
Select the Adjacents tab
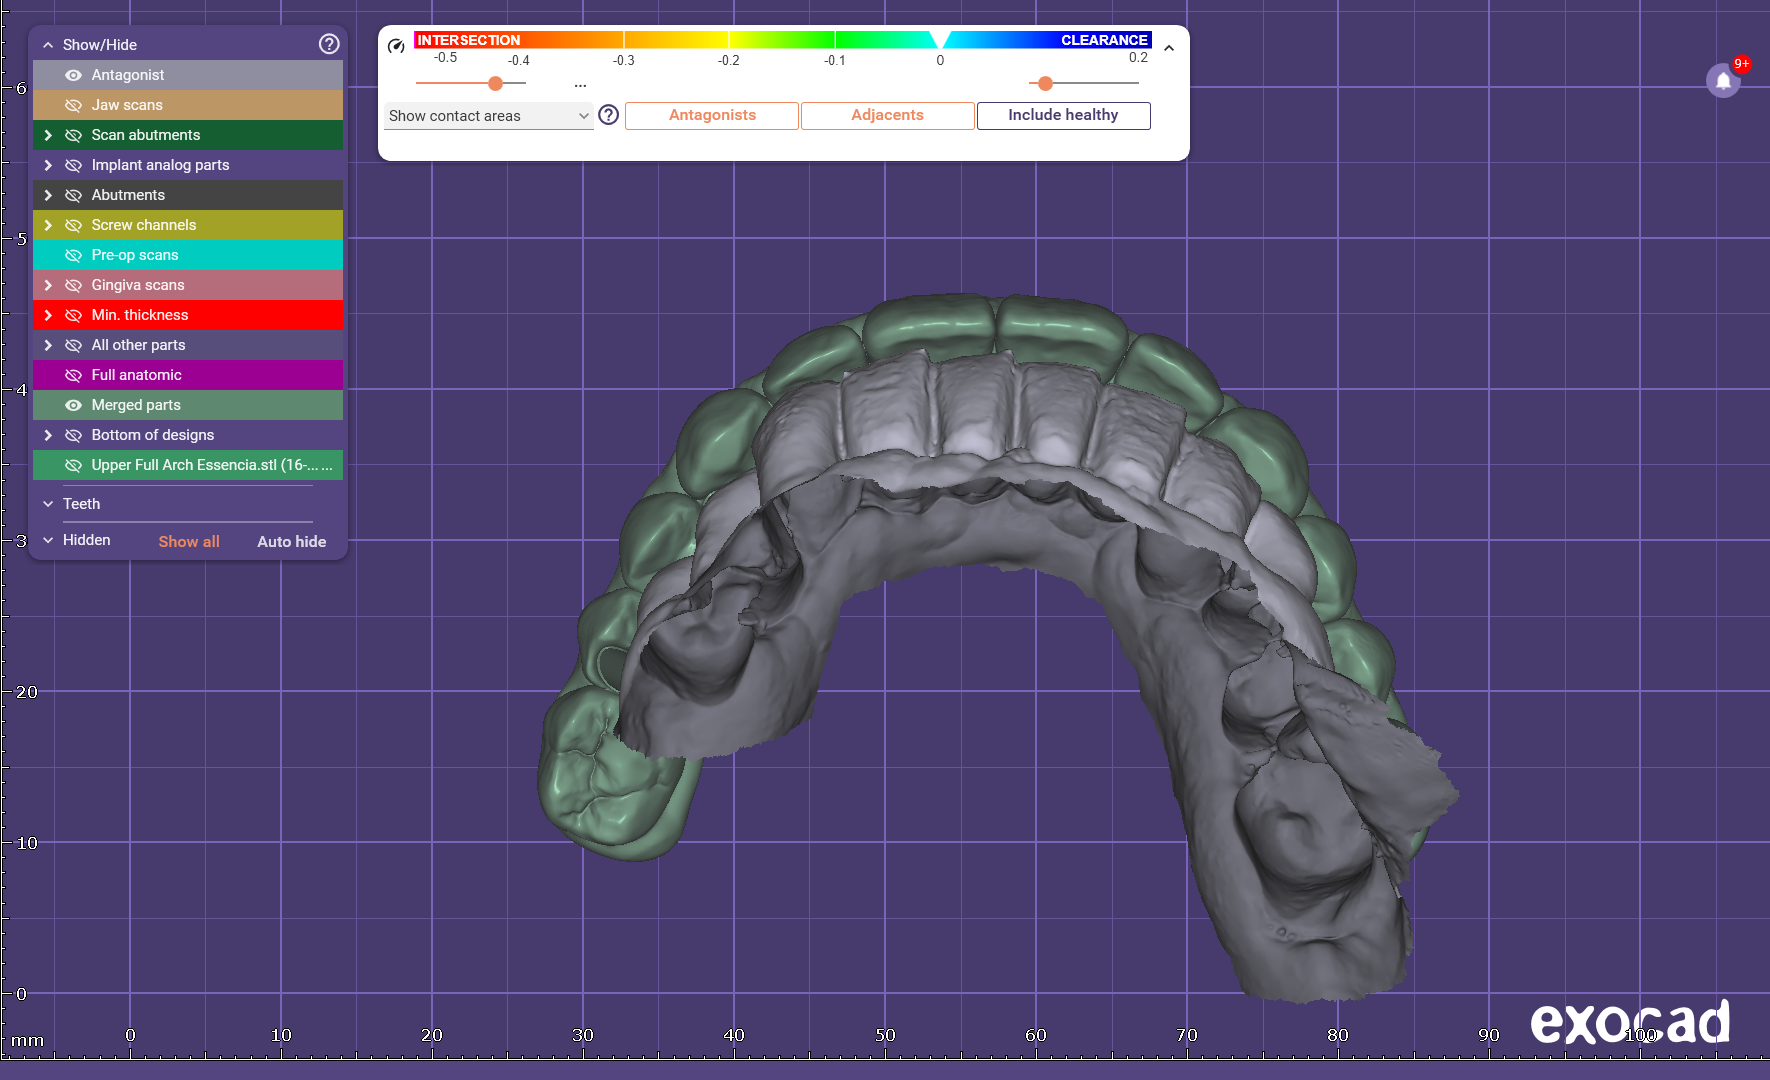pyautogui.click(x=887, y=115)
